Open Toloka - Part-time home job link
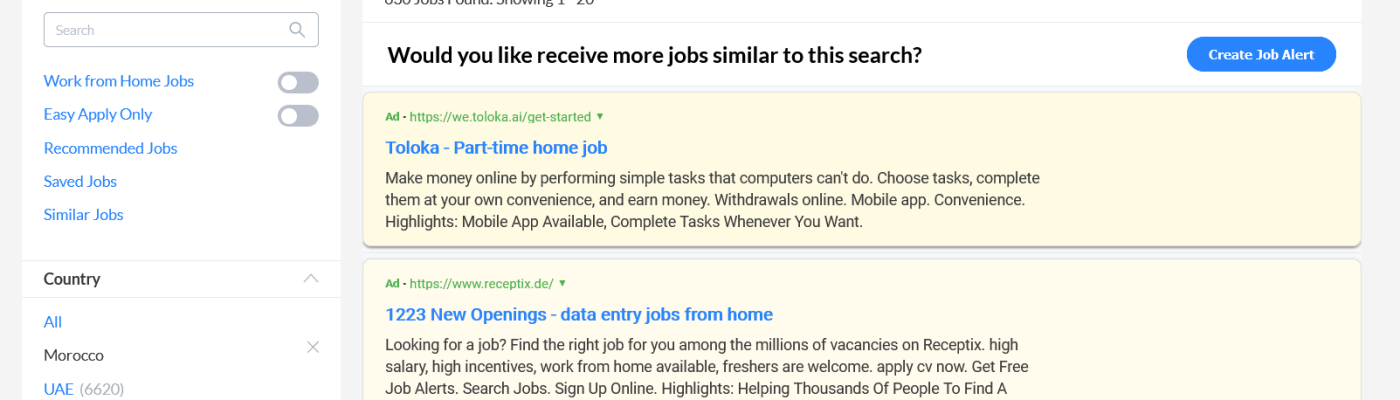1400x400 pixels. tap(496, 148)
